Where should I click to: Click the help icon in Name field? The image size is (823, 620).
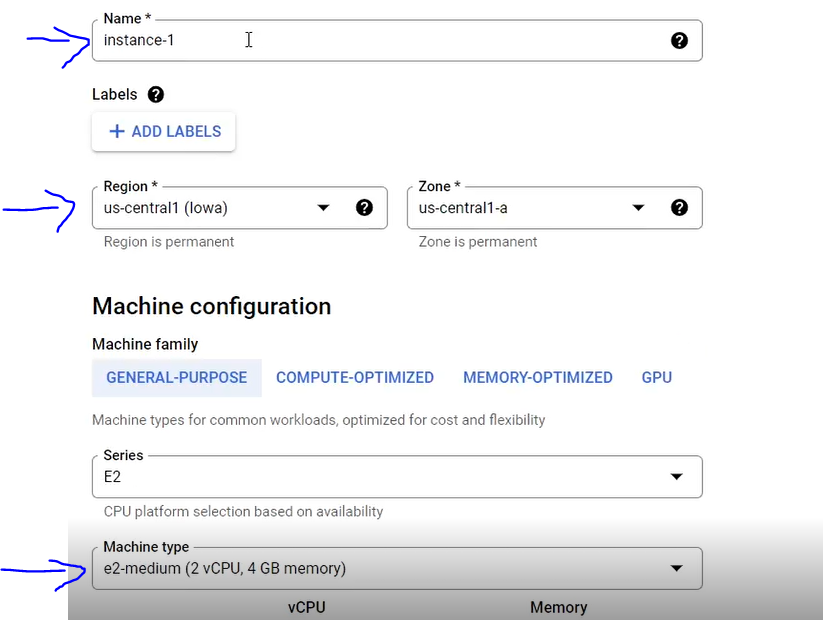coord(679,40)
